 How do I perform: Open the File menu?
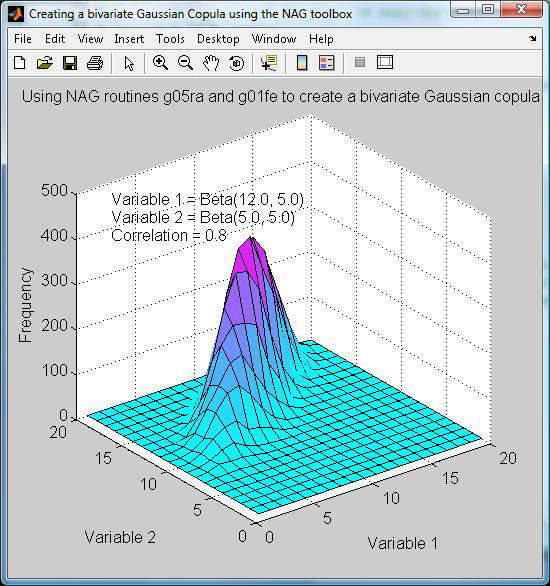(23, 38)
